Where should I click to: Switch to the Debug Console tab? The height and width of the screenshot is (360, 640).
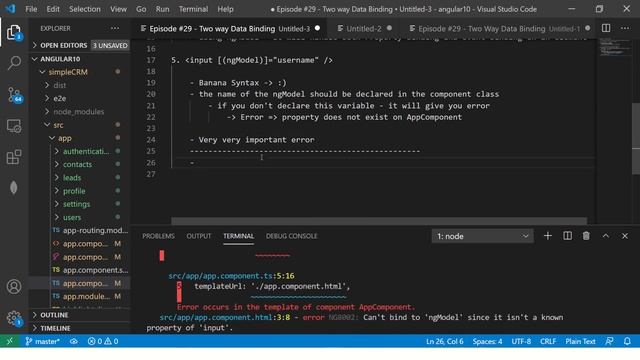pyautogui.click(x=291, y=236)
